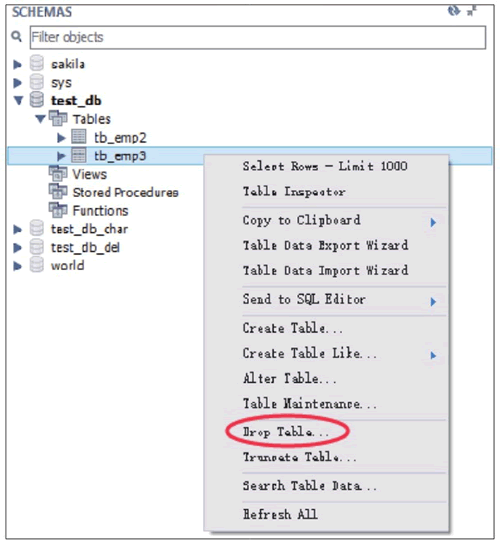
Task: Click the test_db database icon
Action: [36, 100]
